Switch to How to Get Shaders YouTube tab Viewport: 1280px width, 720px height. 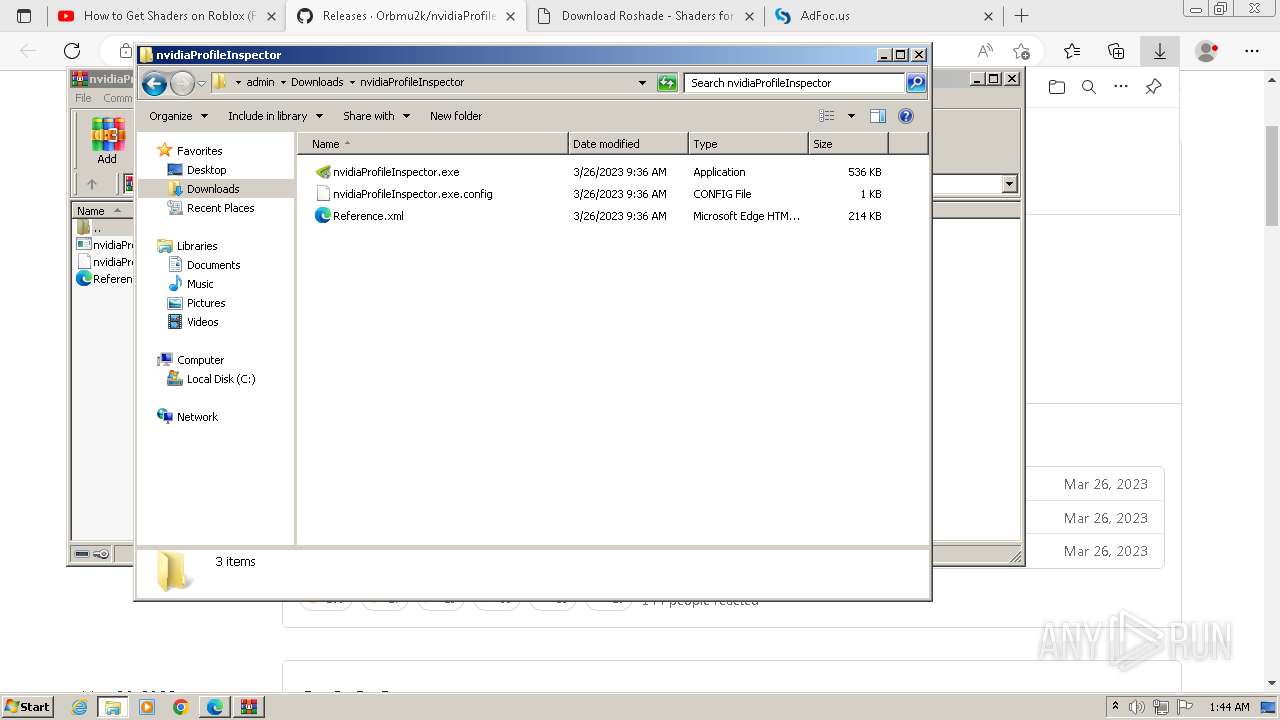coord(166,16)
